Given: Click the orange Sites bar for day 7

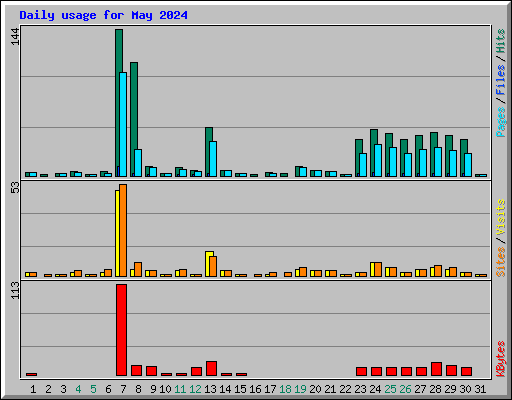Looking at the screenshot, I should coord(123,231).
